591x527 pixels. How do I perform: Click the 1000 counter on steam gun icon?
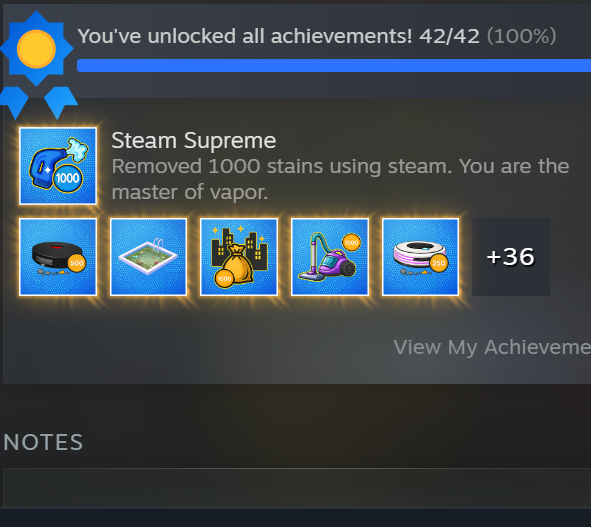(67, 178)
